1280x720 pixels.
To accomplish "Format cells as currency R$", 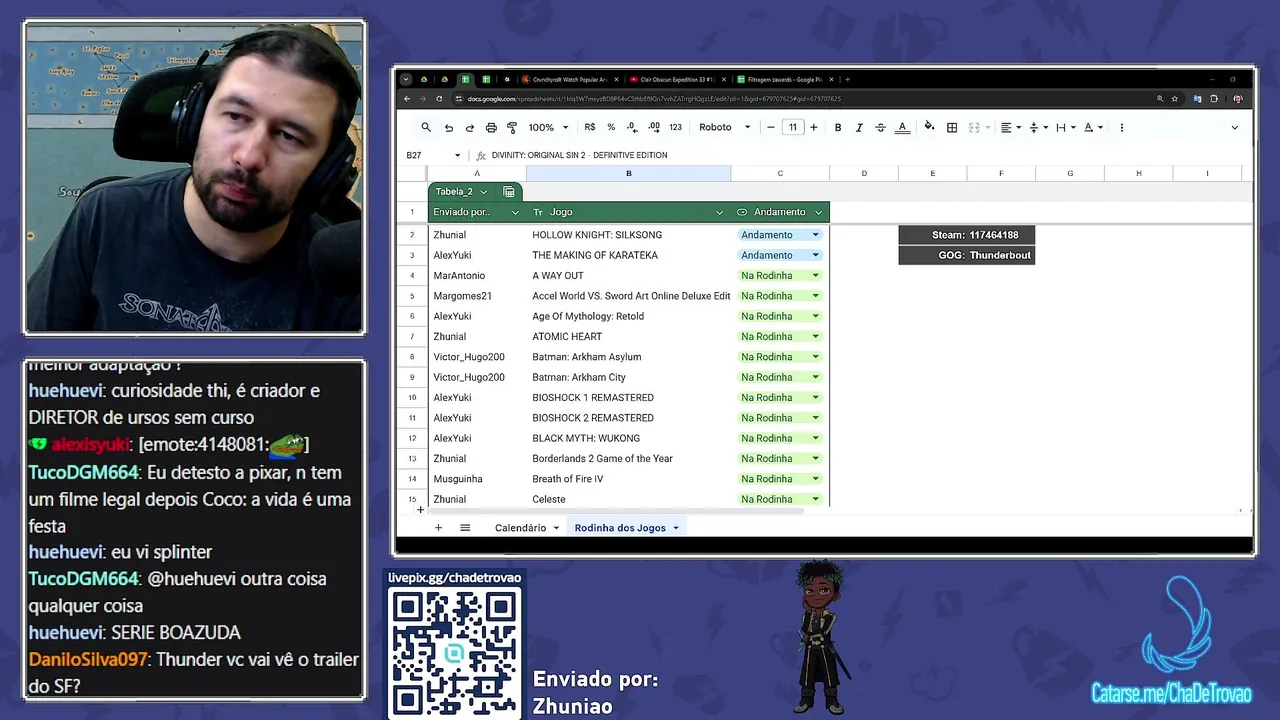I will pyautogui.click(x=590, y=127).
